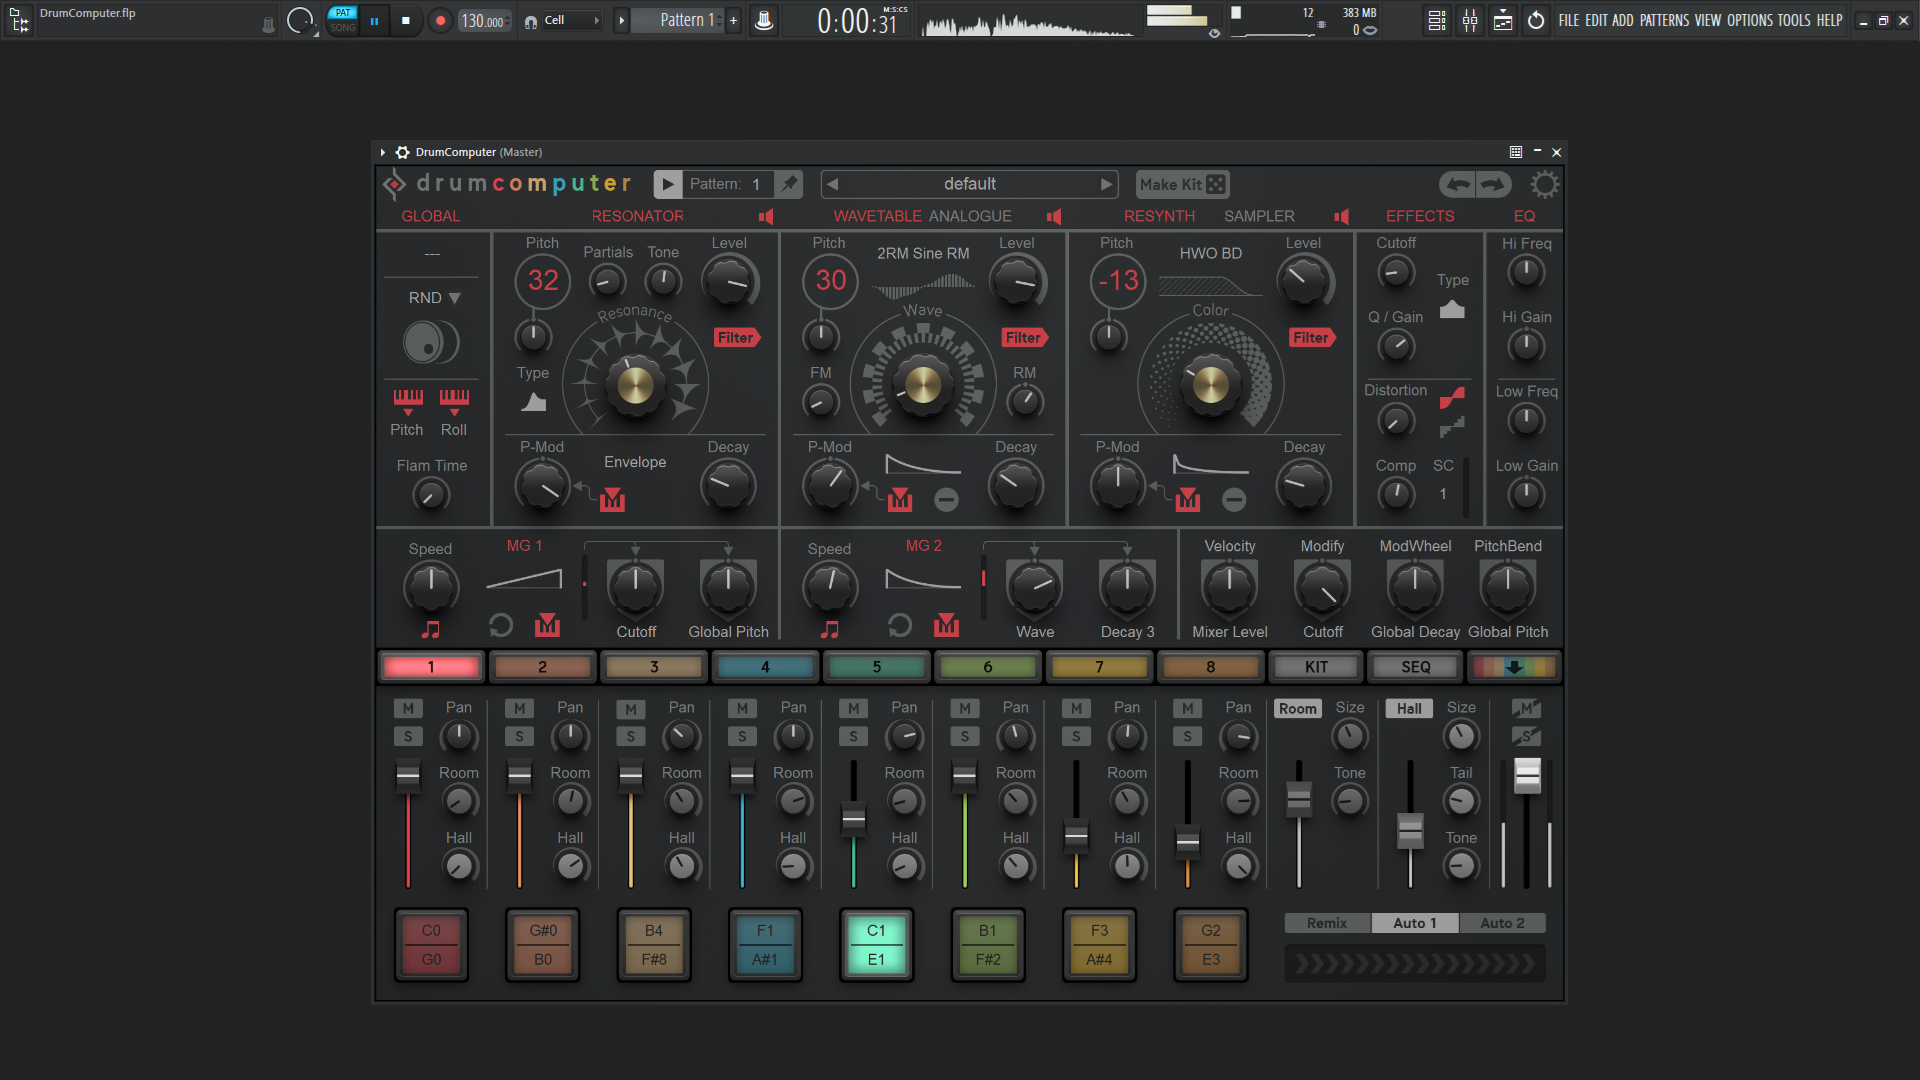
Task: Click the Make Kit dice icon
Action: pyautogui.click(x=1215, y=184)
